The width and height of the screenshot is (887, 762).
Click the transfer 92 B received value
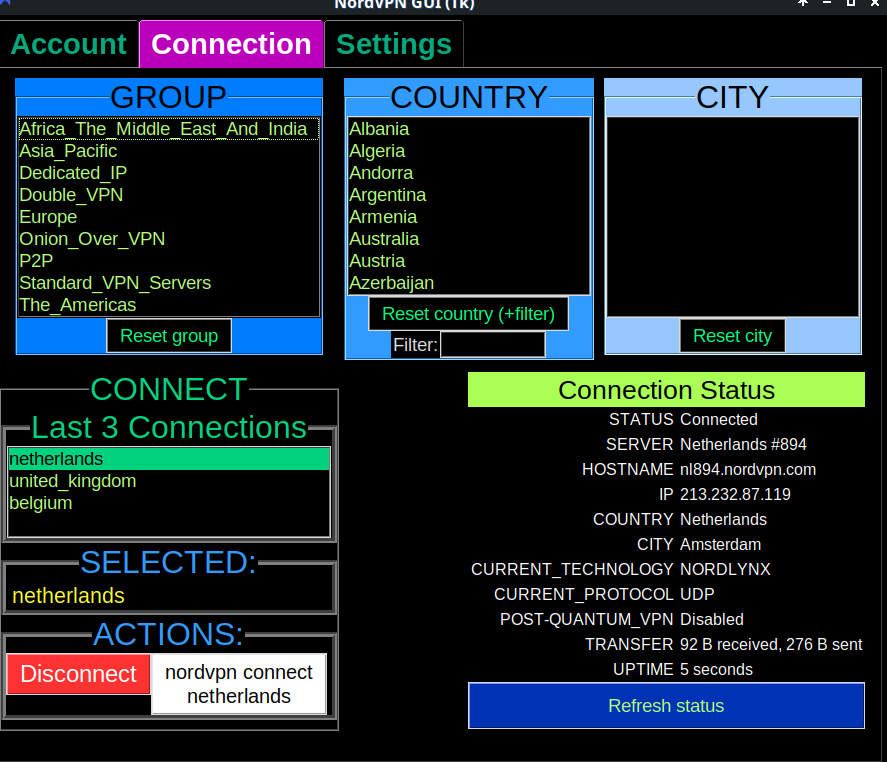pos(771,644)
